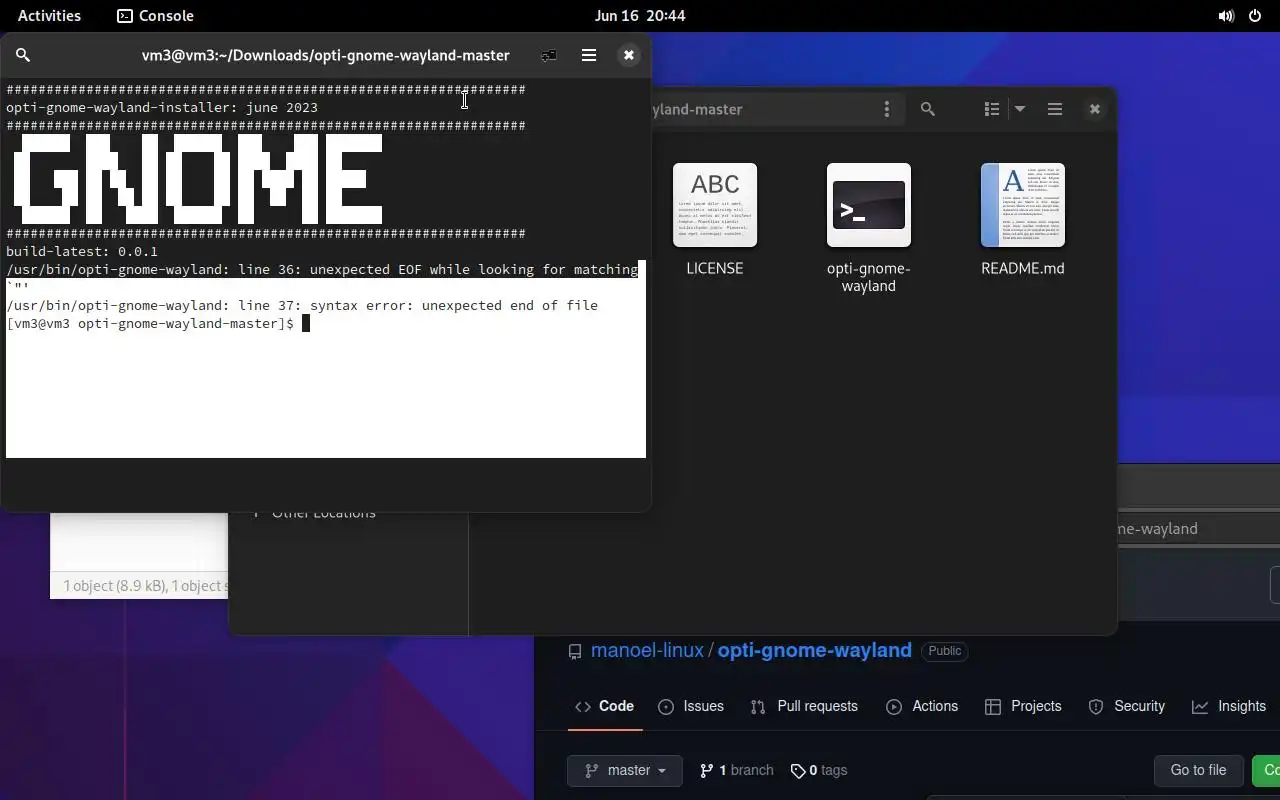
Task: Click the repository icon beside manoel-linux
Action: [575, 651]
